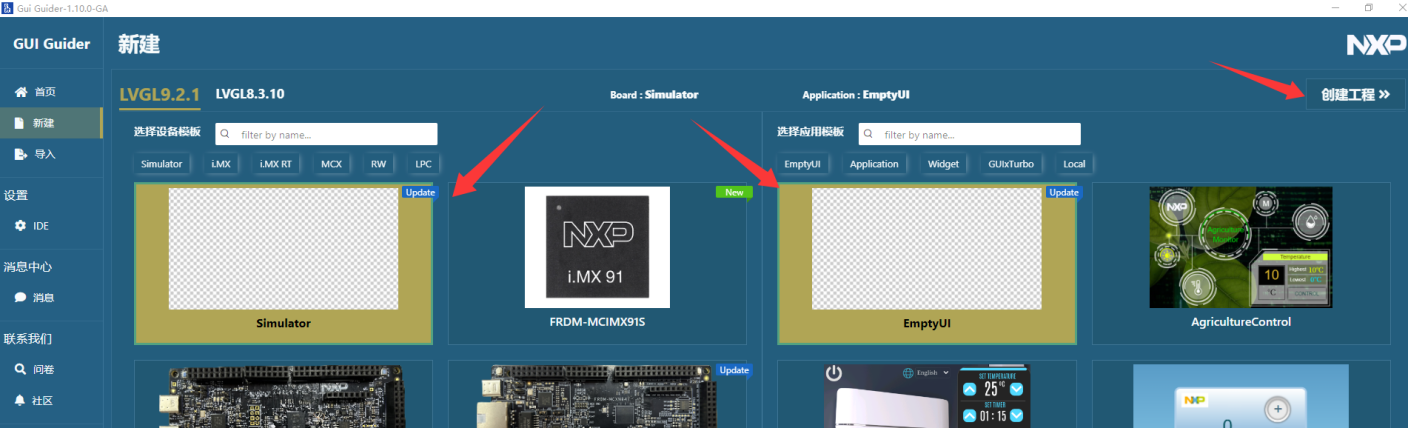This screenshot has height=428, width=1408.
Task: Click the gear icon beside IDE
Action: pyautogui.click(x=21, y=226)
